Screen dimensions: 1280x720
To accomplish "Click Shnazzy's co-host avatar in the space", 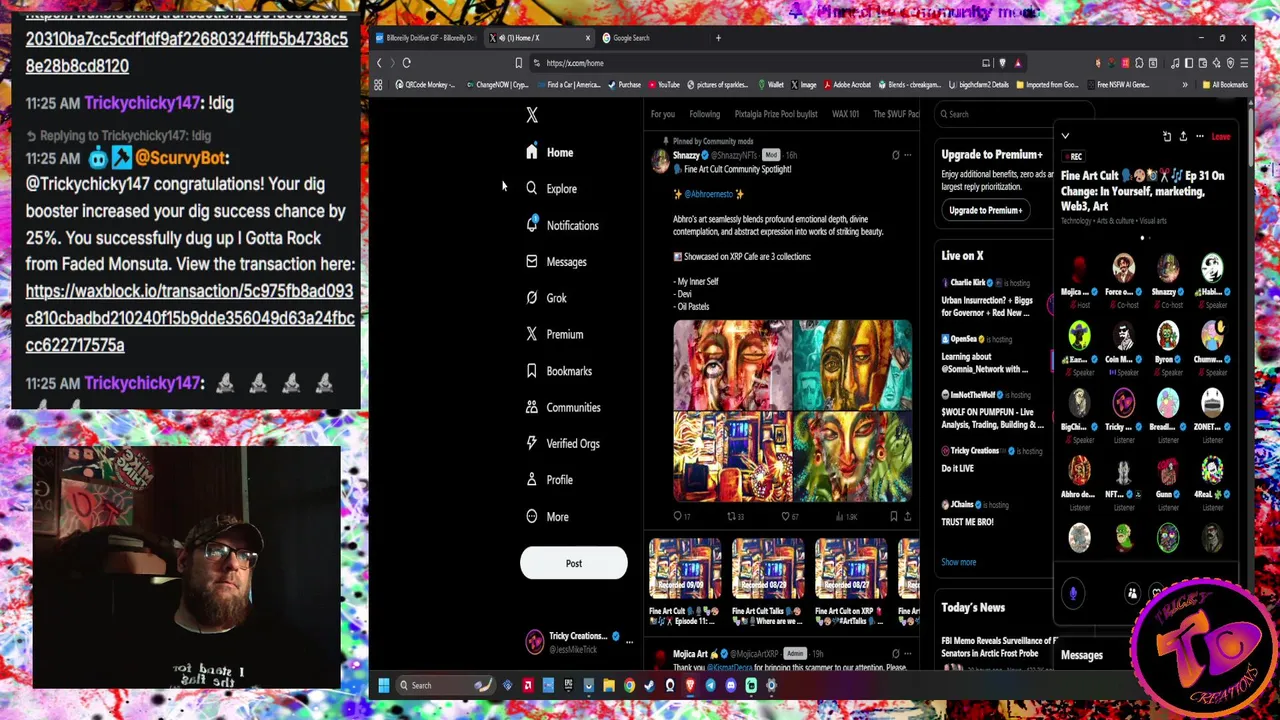I will [1168, 268].
